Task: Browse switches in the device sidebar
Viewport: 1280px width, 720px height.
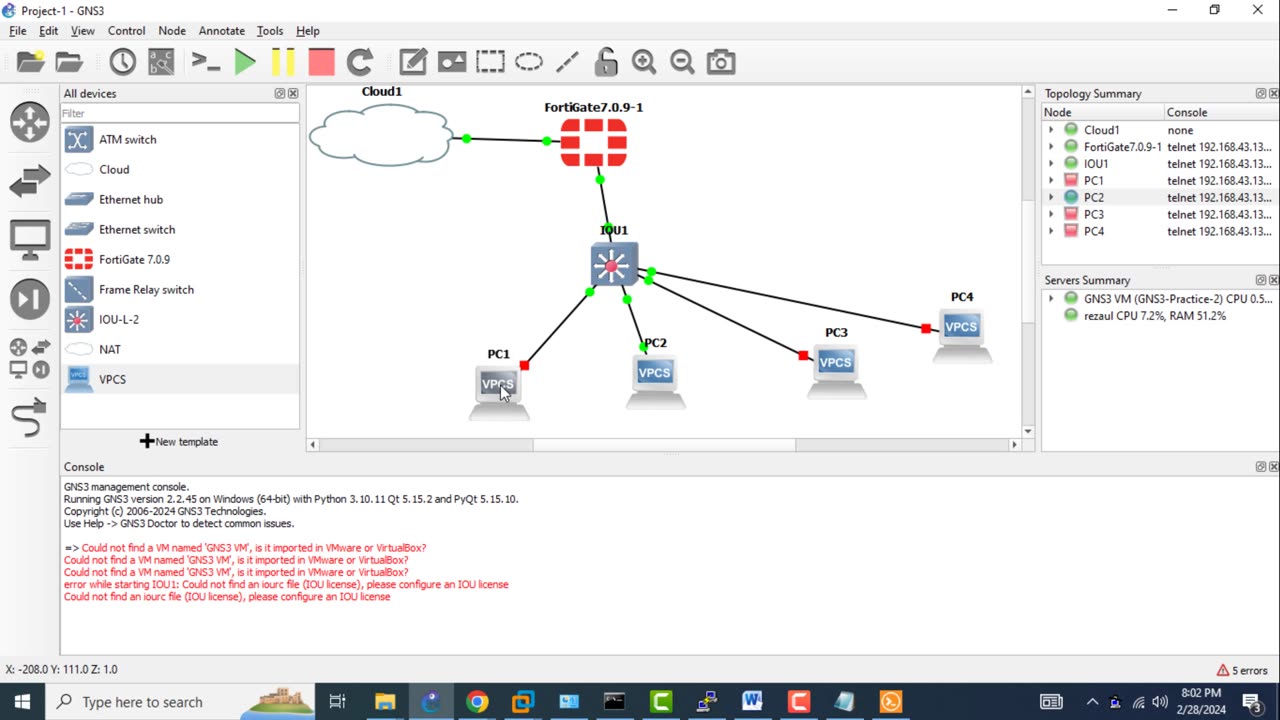Action: [30, 181]
